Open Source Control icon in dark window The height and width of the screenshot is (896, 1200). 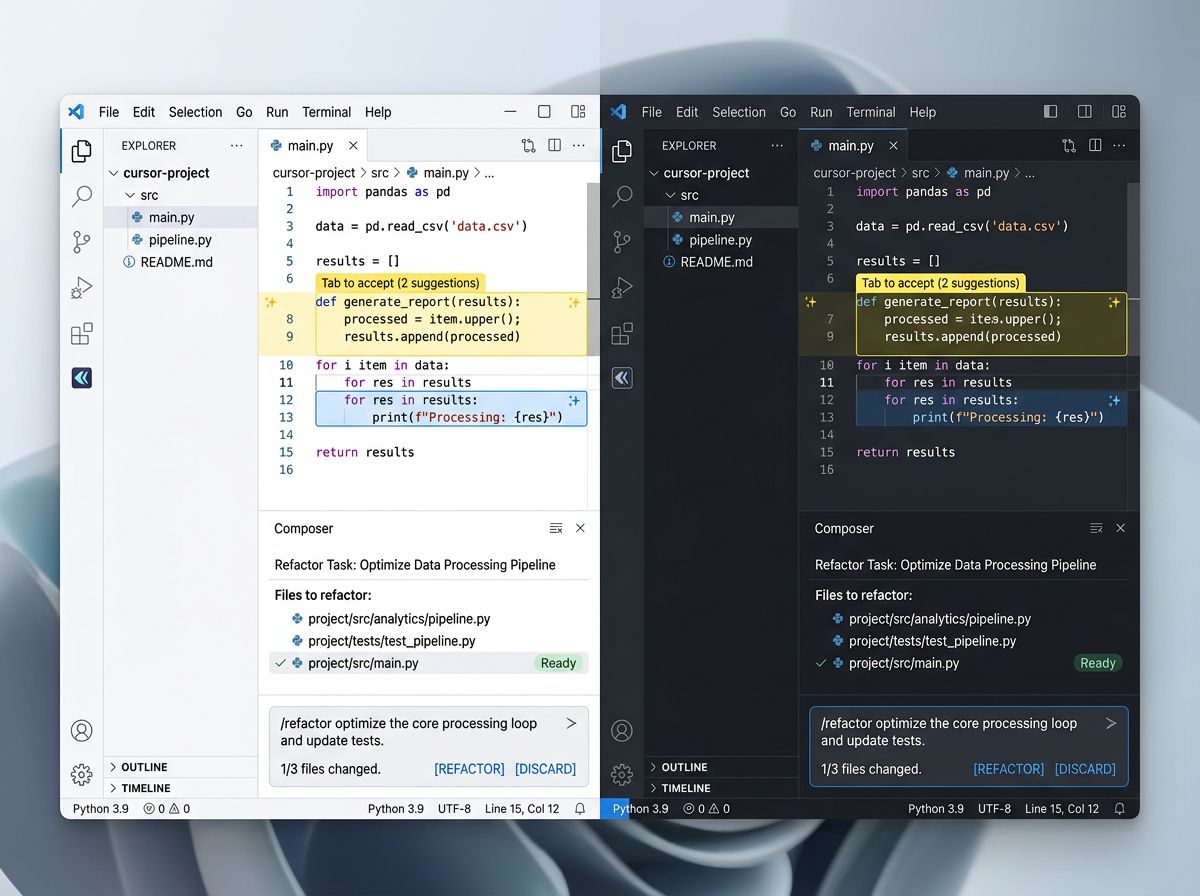(x=622, y=242)
